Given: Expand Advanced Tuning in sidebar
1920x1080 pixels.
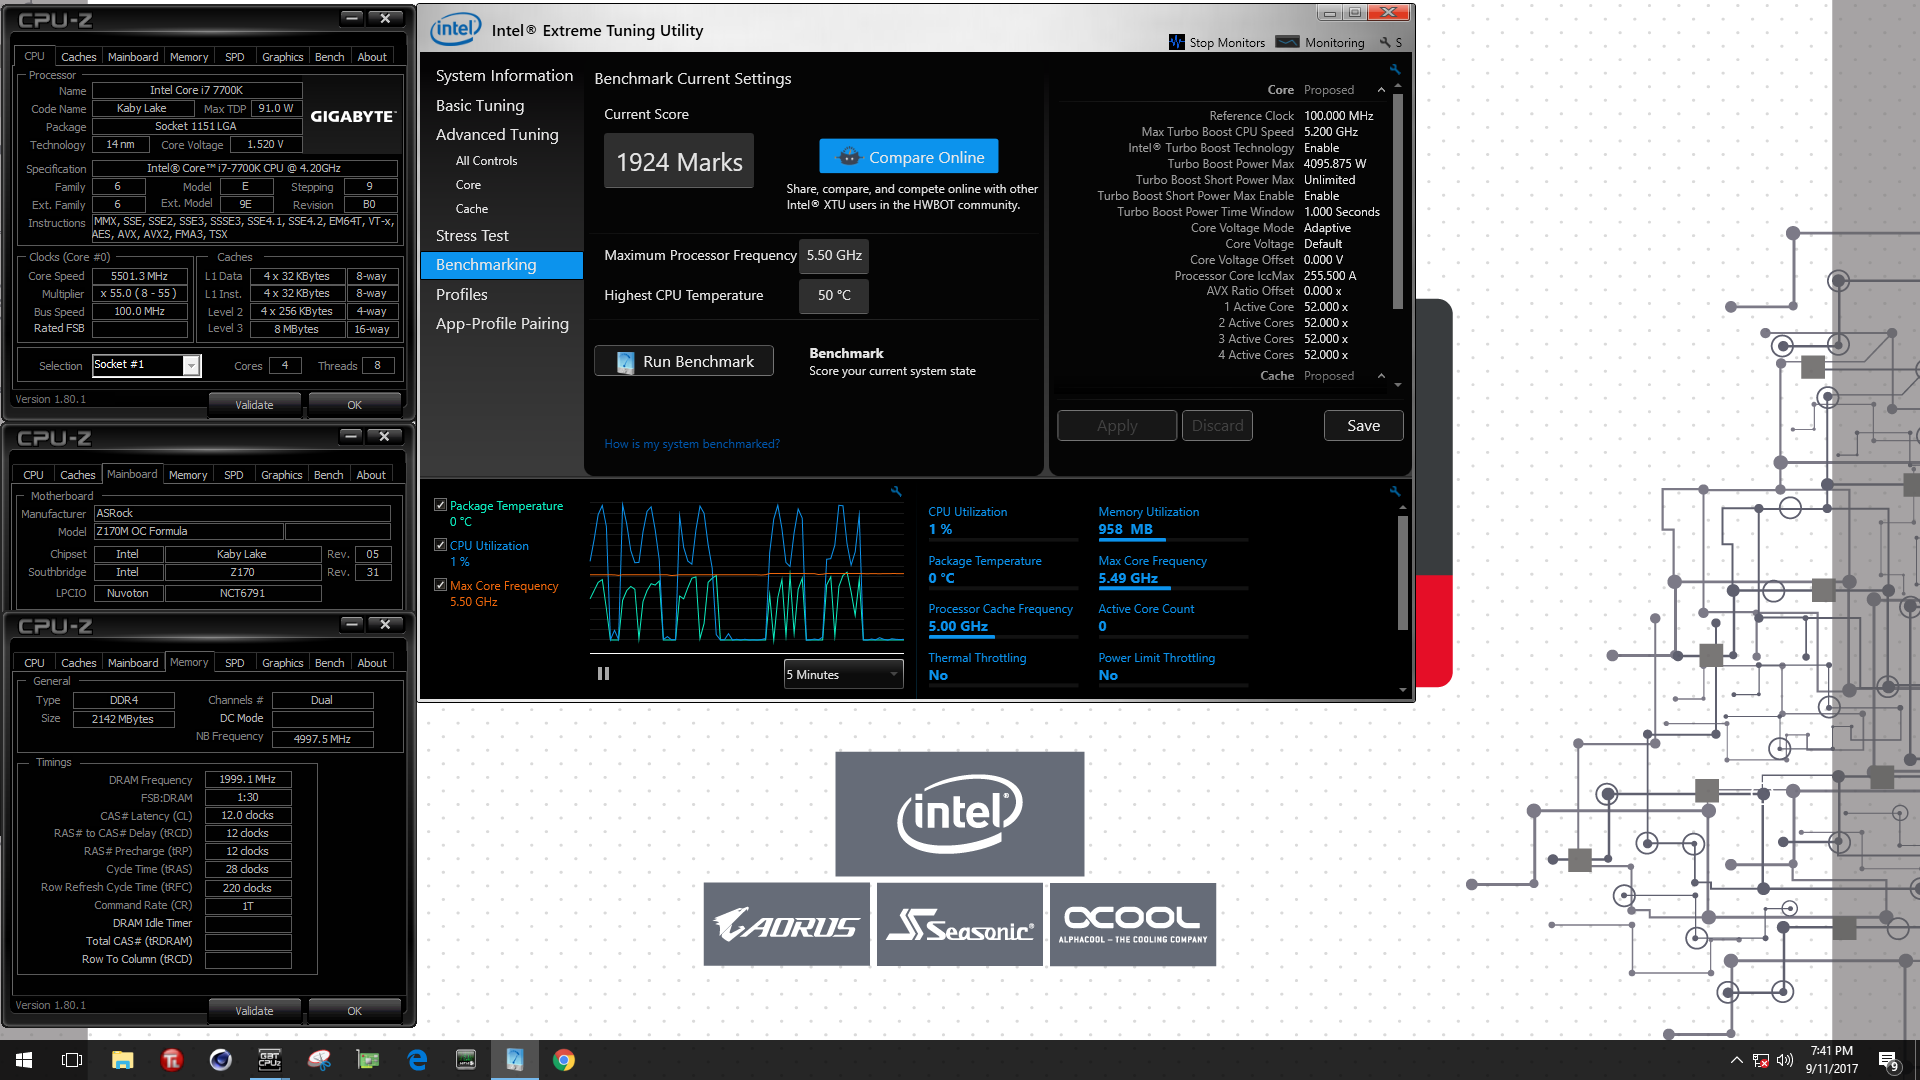Looking at the screenshot, I should click(497, 134).
